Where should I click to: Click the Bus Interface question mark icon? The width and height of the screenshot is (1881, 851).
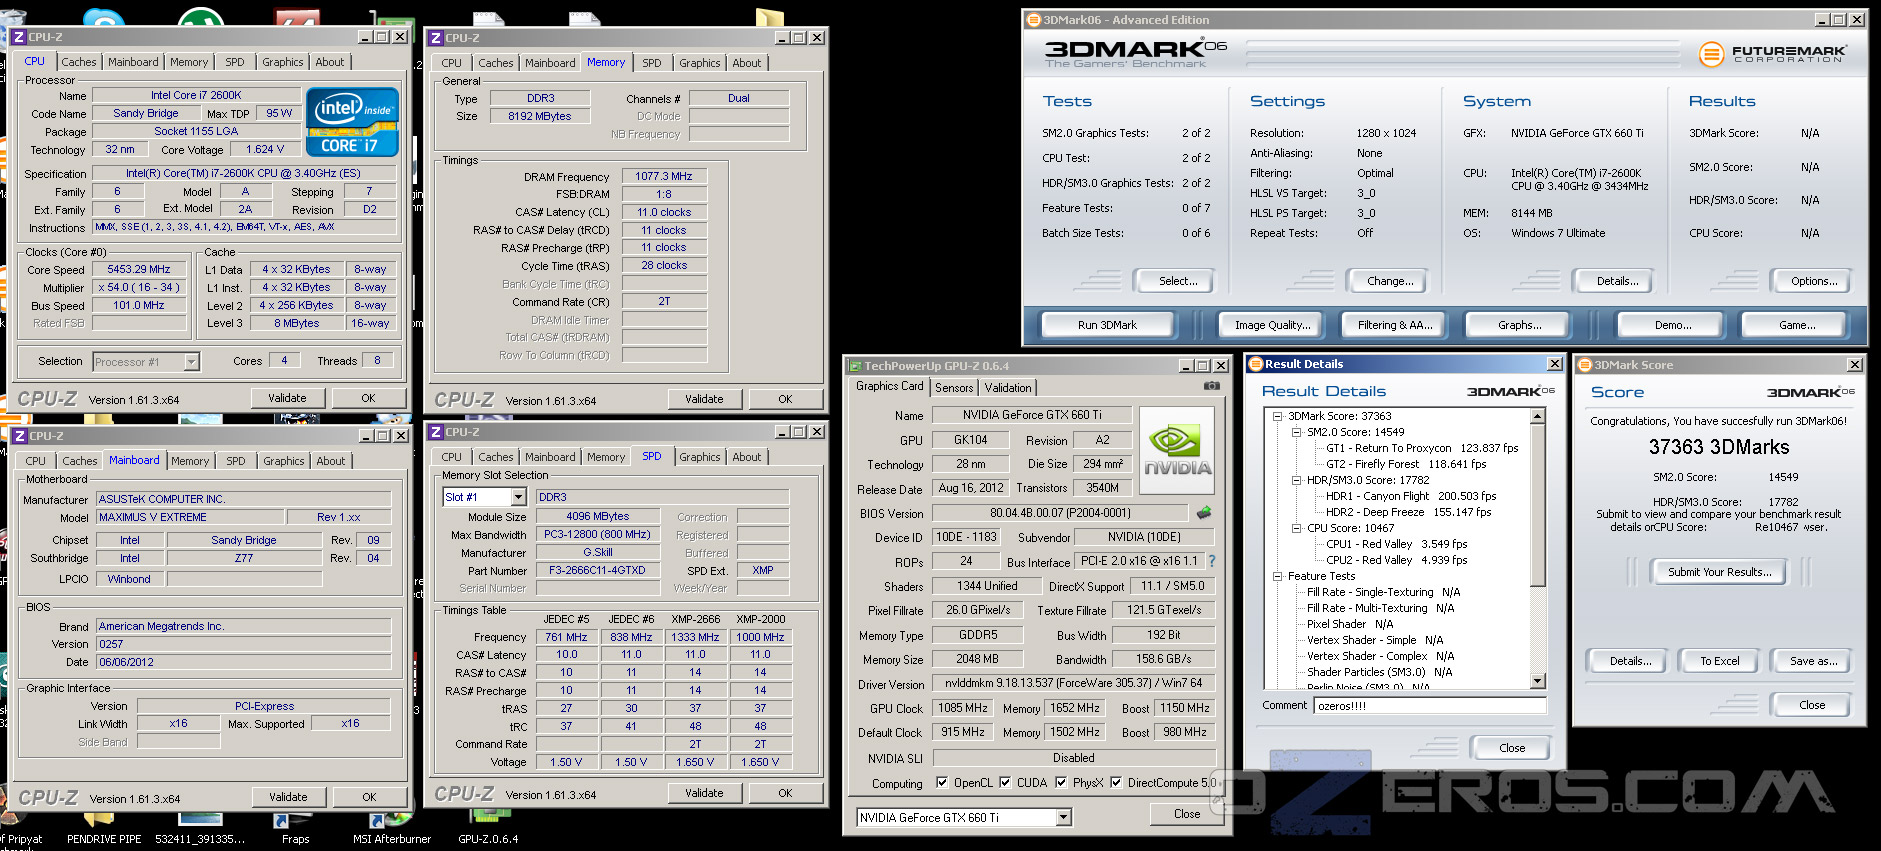click(x=1212, y=561)
